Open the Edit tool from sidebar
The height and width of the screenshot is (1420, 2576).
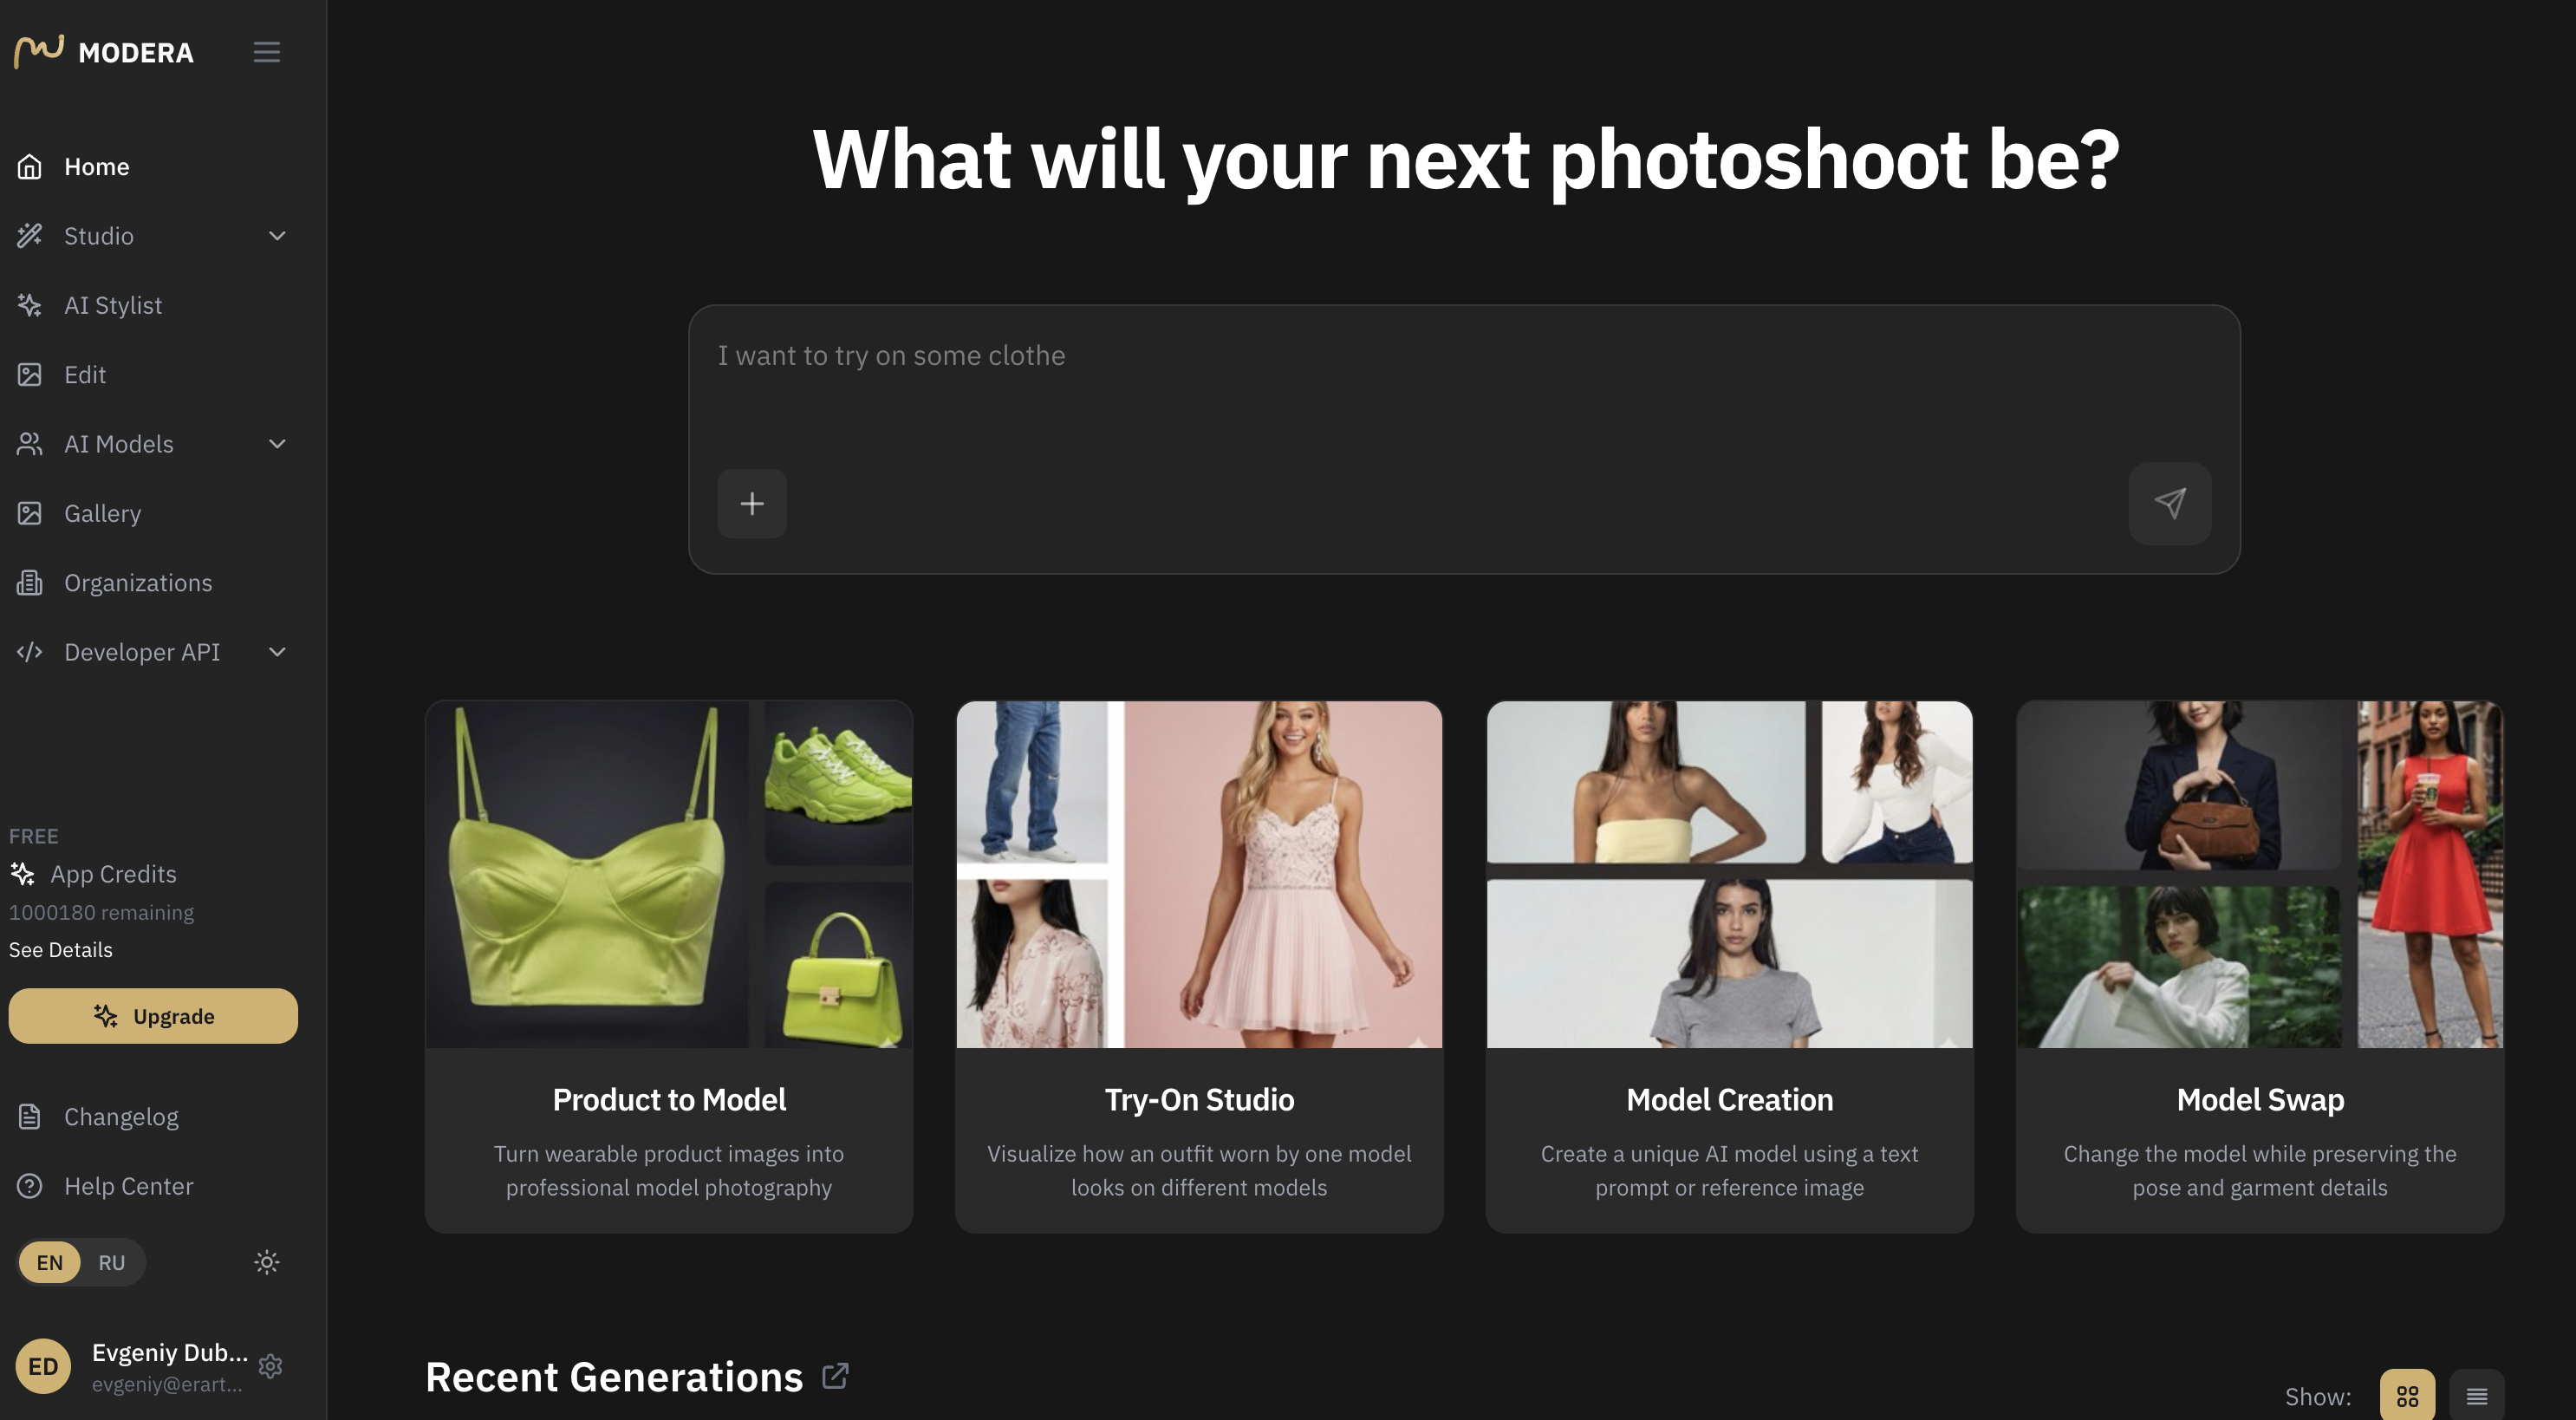pyautogui.click(x=84, y=374)
